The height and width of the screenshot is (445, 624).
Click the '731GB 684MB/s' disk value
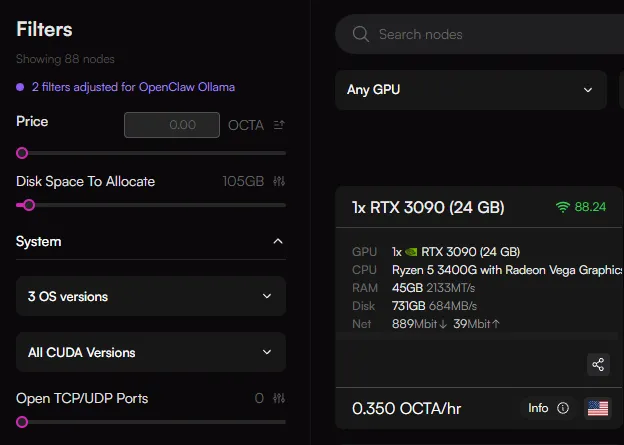[434, 306]
